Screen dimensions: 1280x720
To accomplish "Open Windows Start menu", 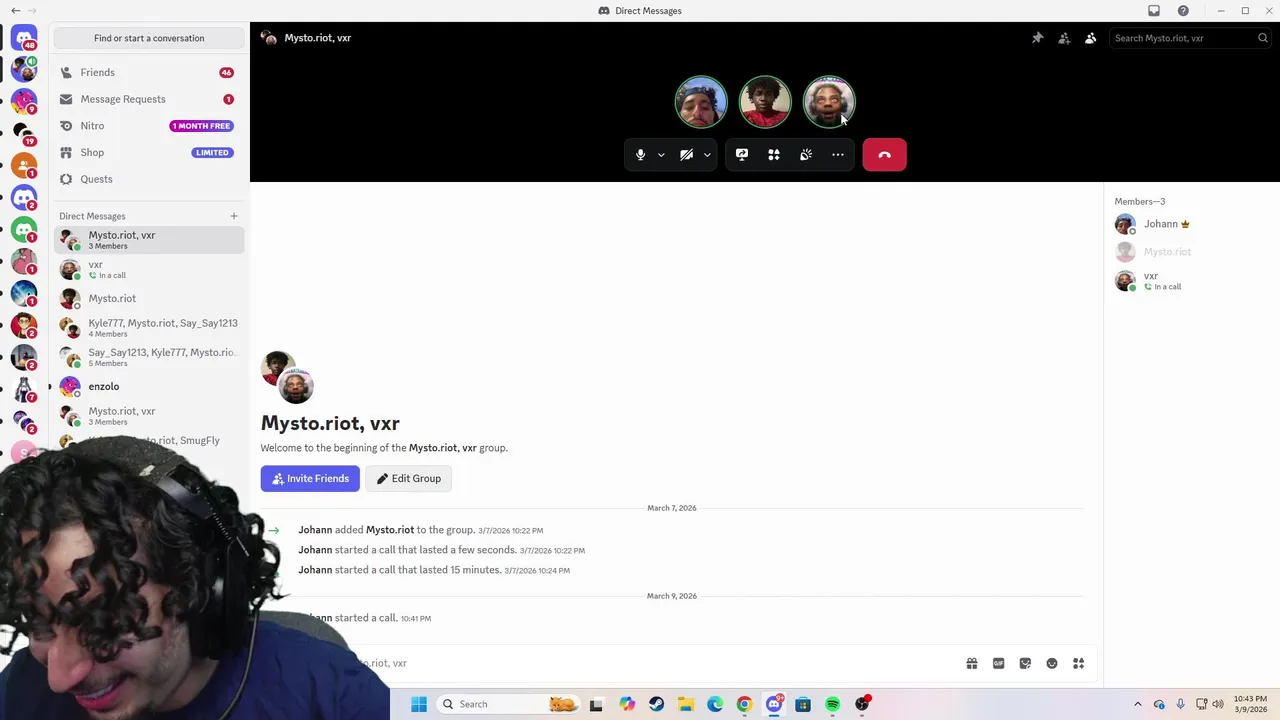I will (419, 704).
